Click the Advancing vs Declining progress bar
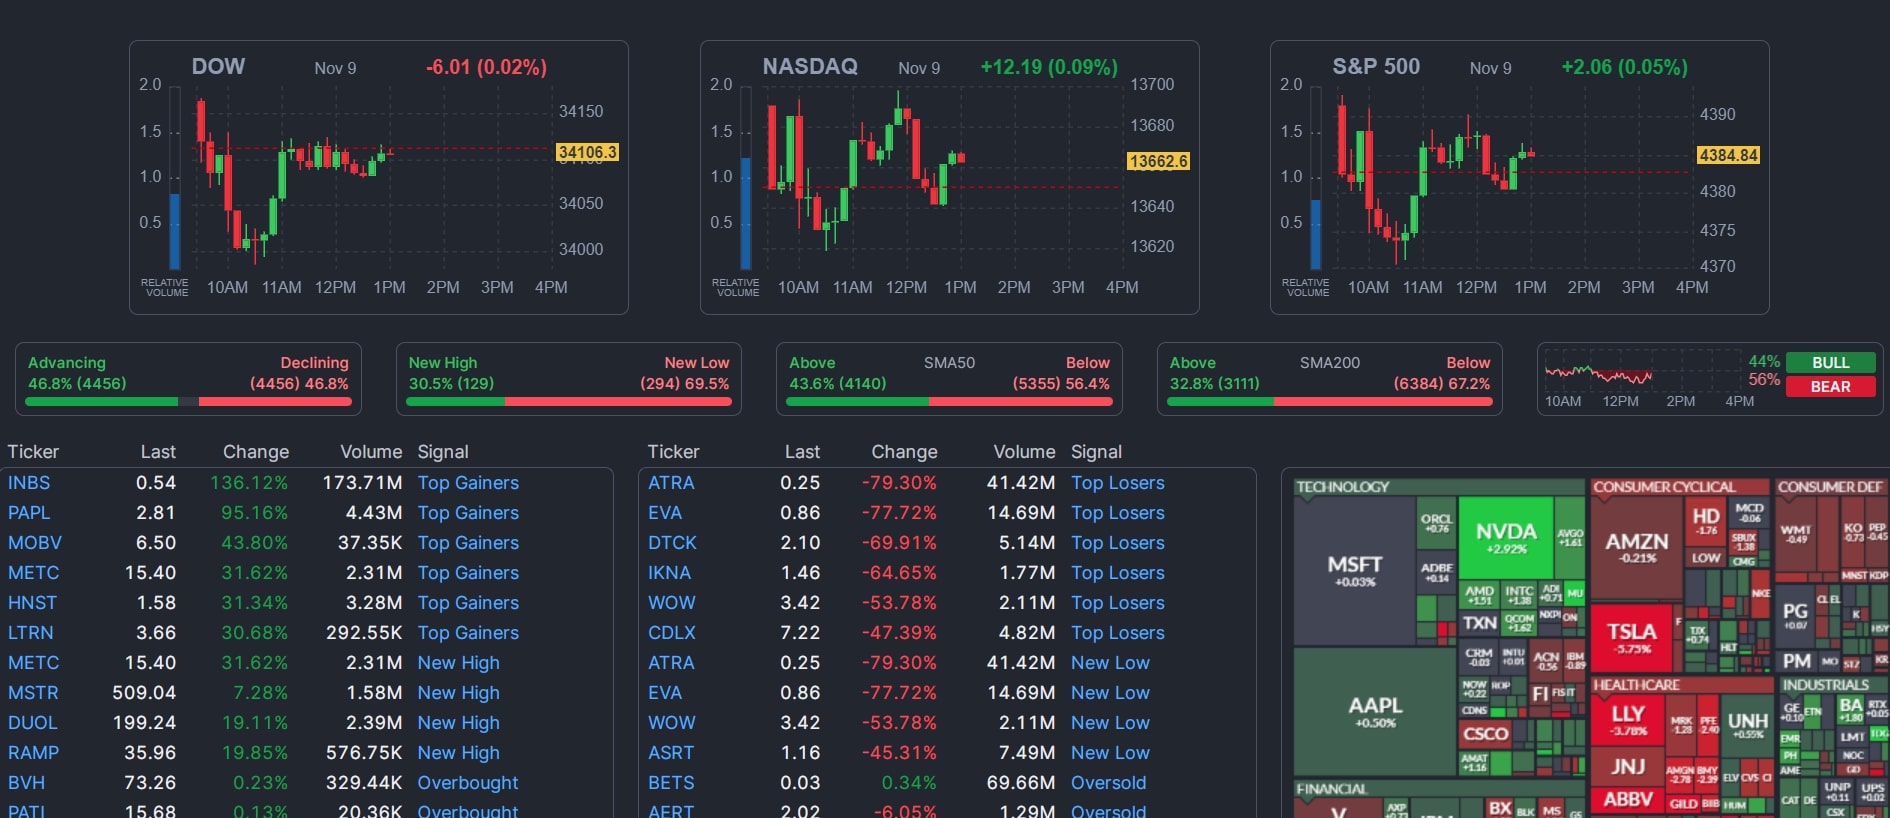Image resolution: width=1890 pixels, height=818 pixels. [x=188, y=401]
